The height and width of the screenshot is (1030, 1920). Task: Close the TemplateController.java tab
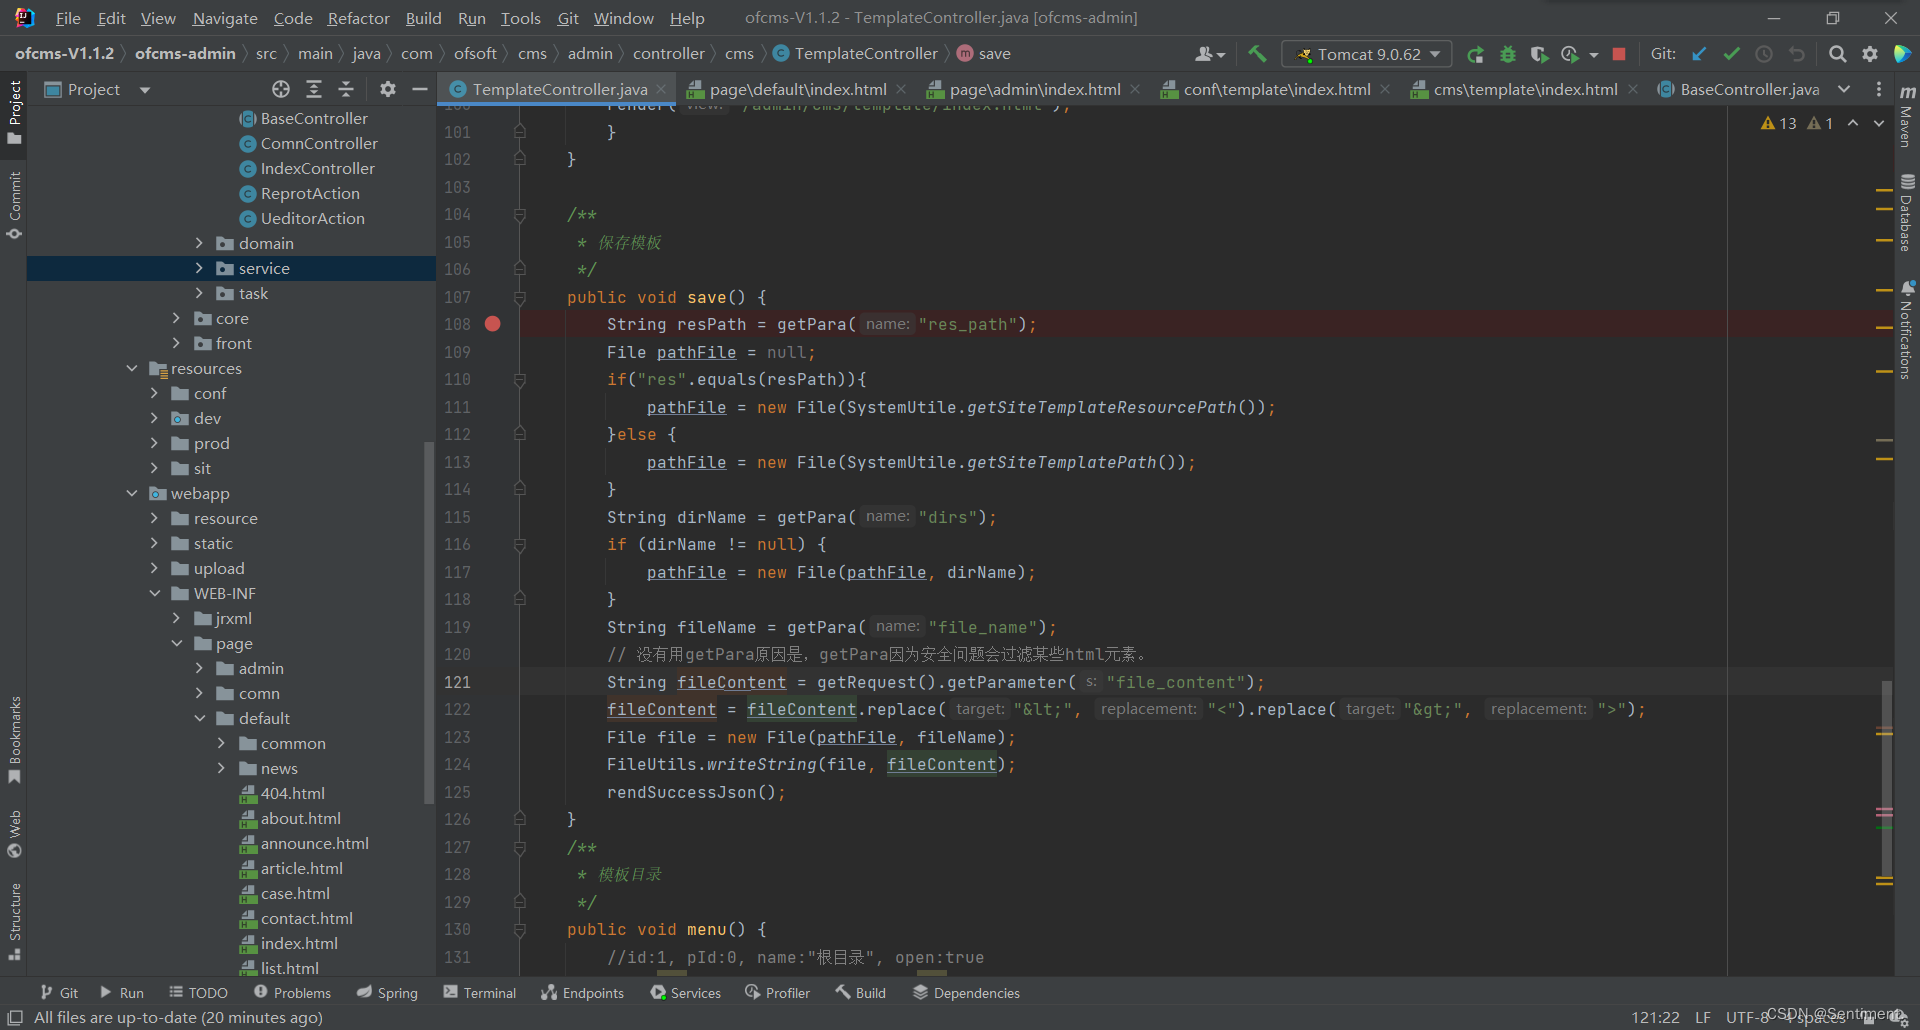coord(662,89)
